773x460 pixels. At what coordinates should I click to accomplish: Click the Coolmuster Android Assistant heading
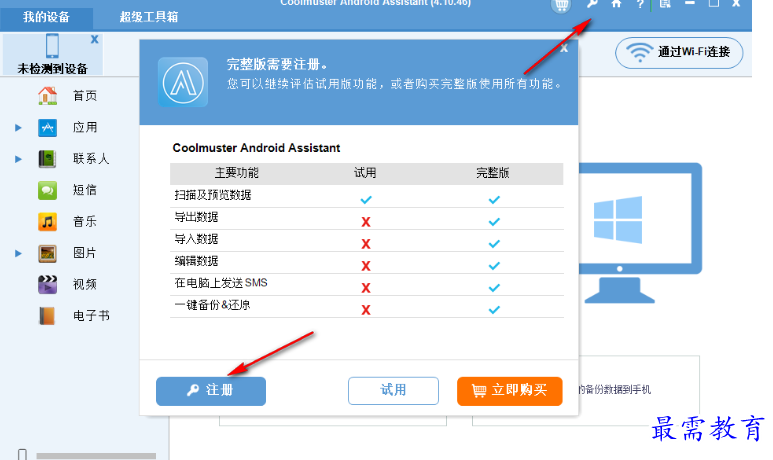[x=256, y=148]
